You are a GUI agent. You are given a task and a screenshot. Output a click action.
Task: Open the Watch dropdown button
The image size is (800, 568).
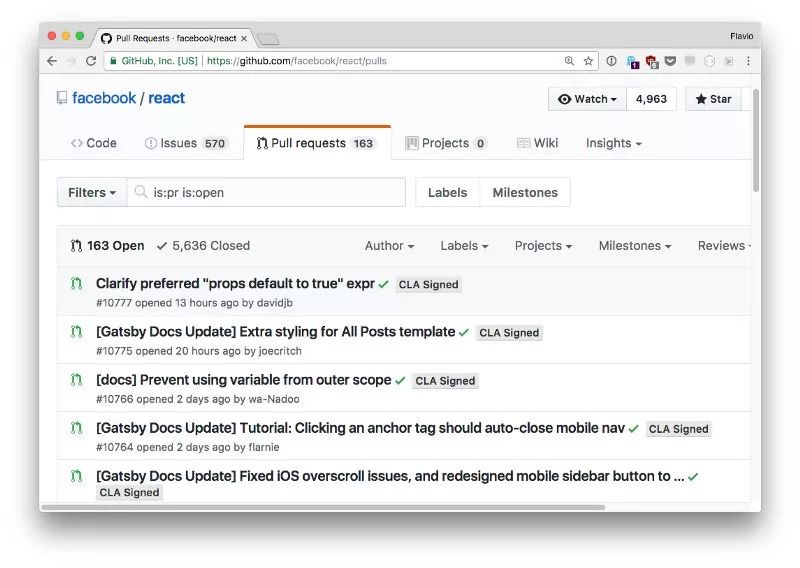point(587,99)
